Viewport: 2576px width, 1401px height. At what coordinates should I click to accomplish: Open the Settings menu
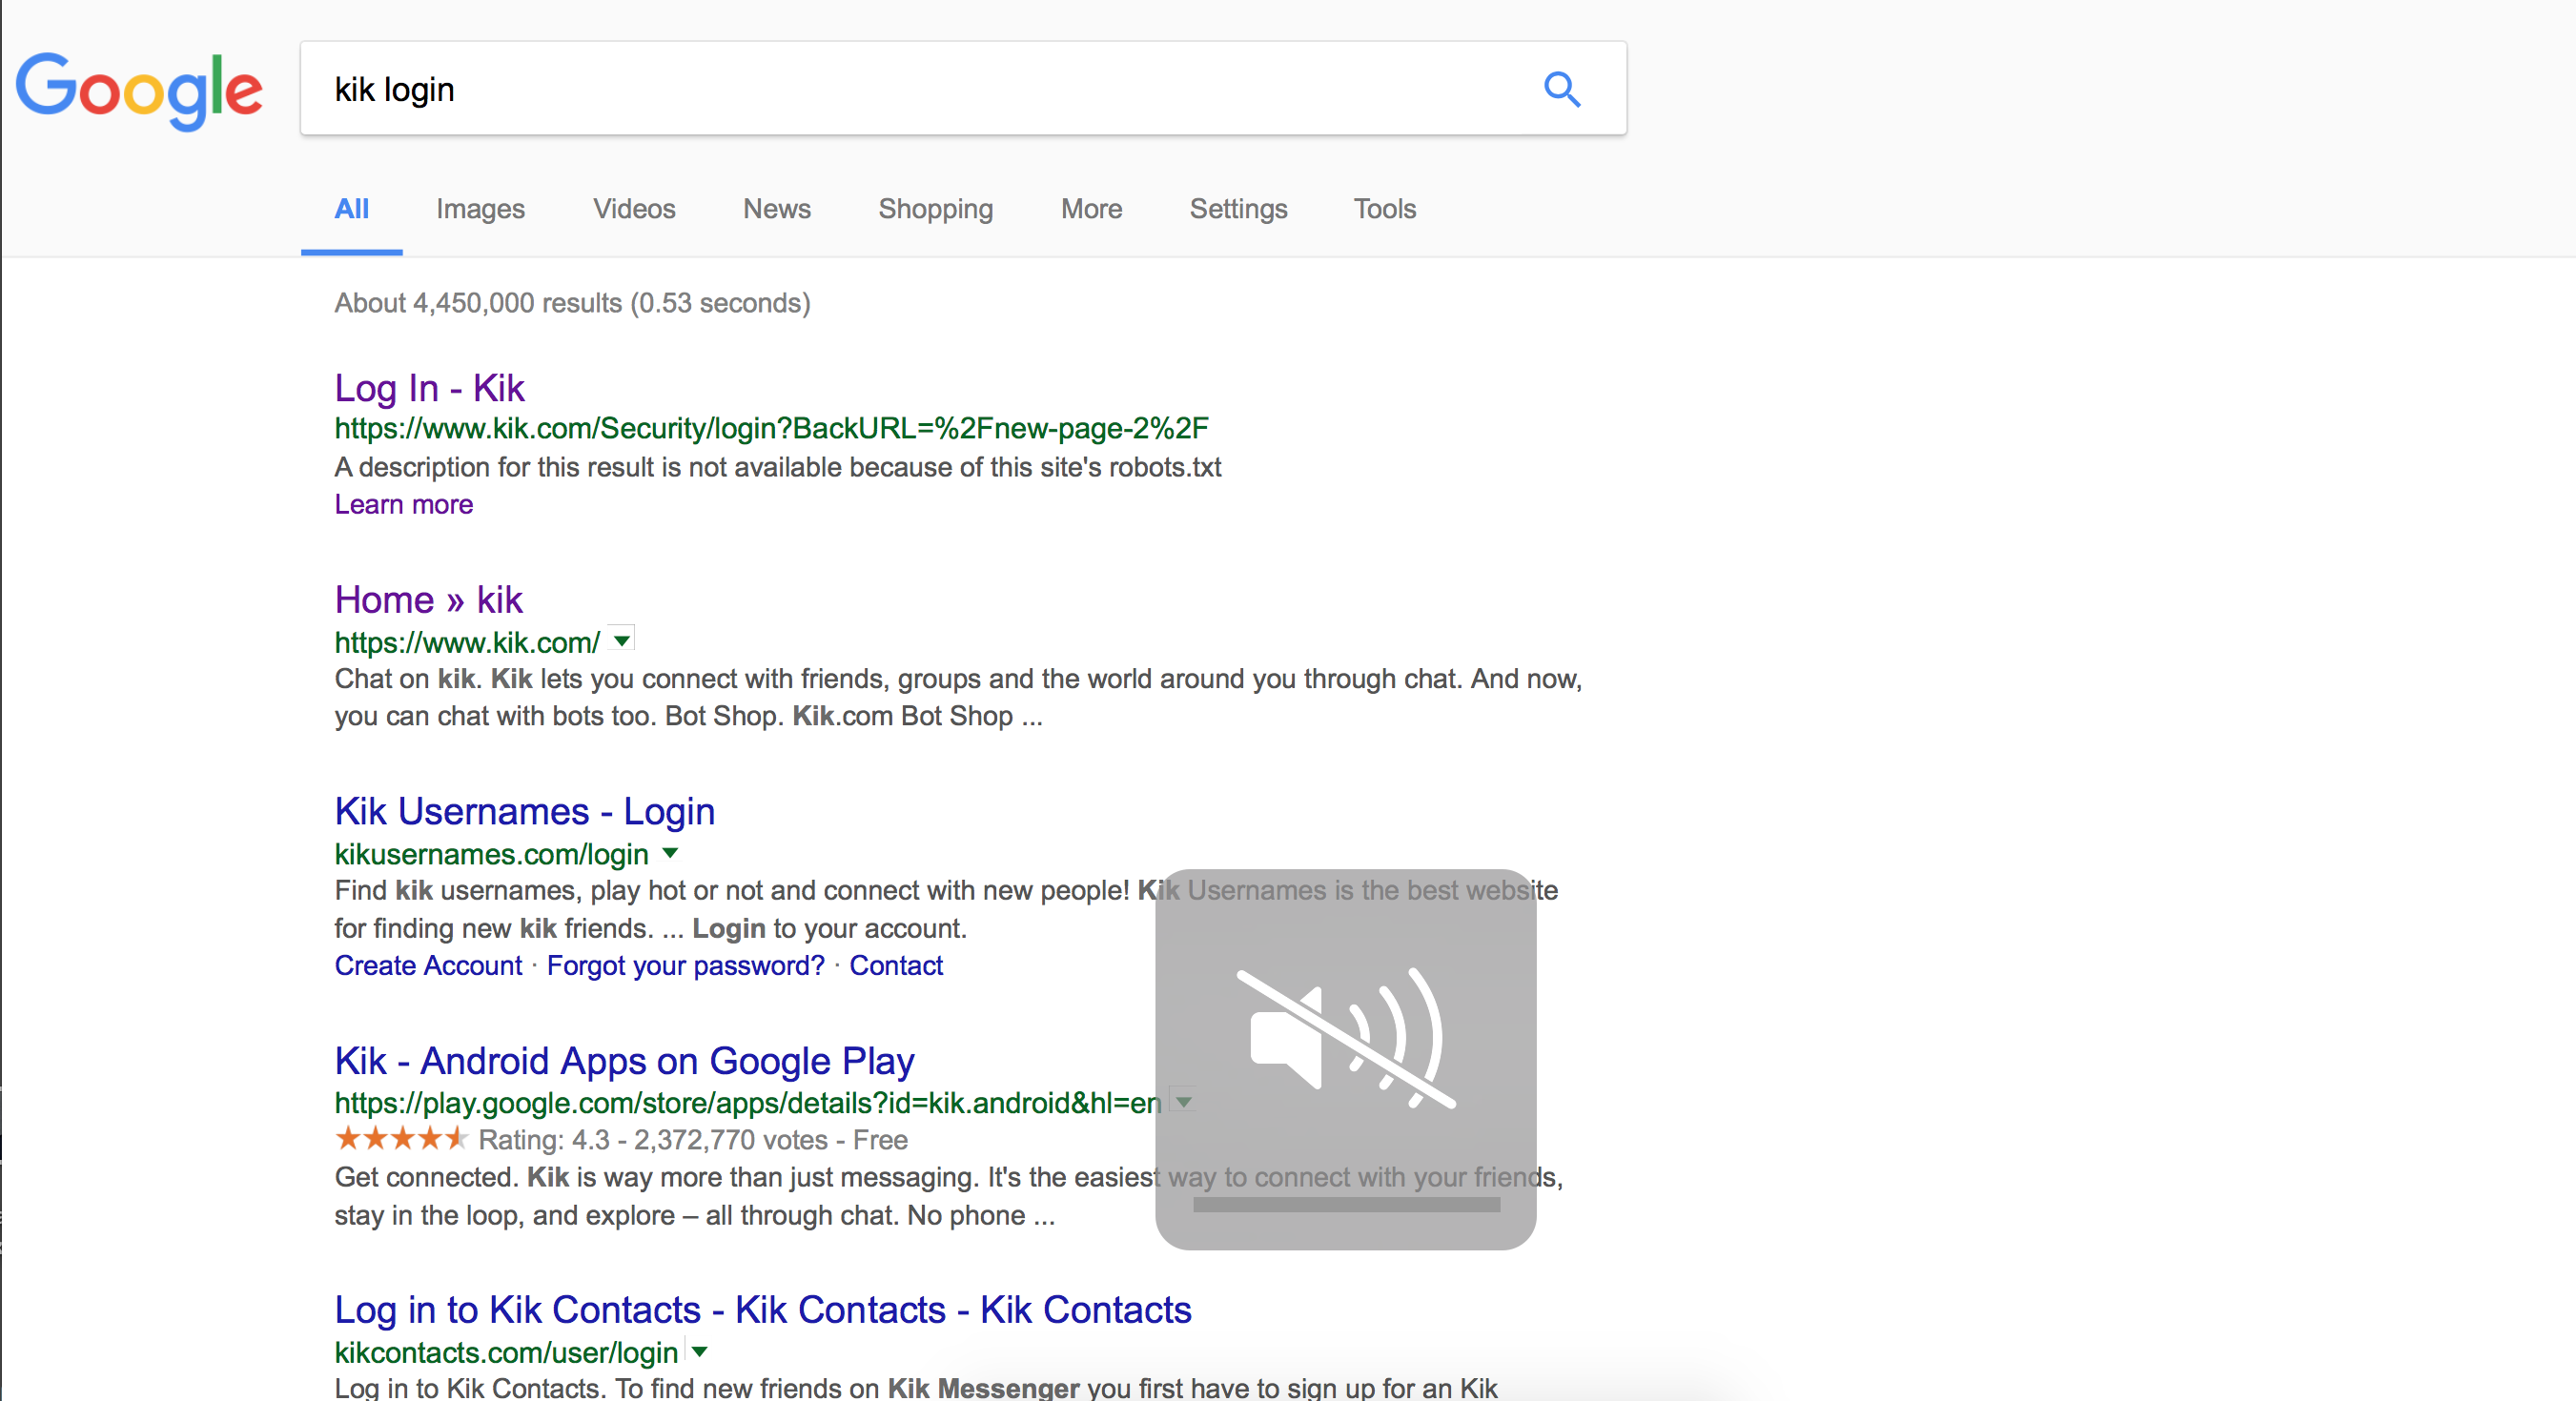point(1238,209)
